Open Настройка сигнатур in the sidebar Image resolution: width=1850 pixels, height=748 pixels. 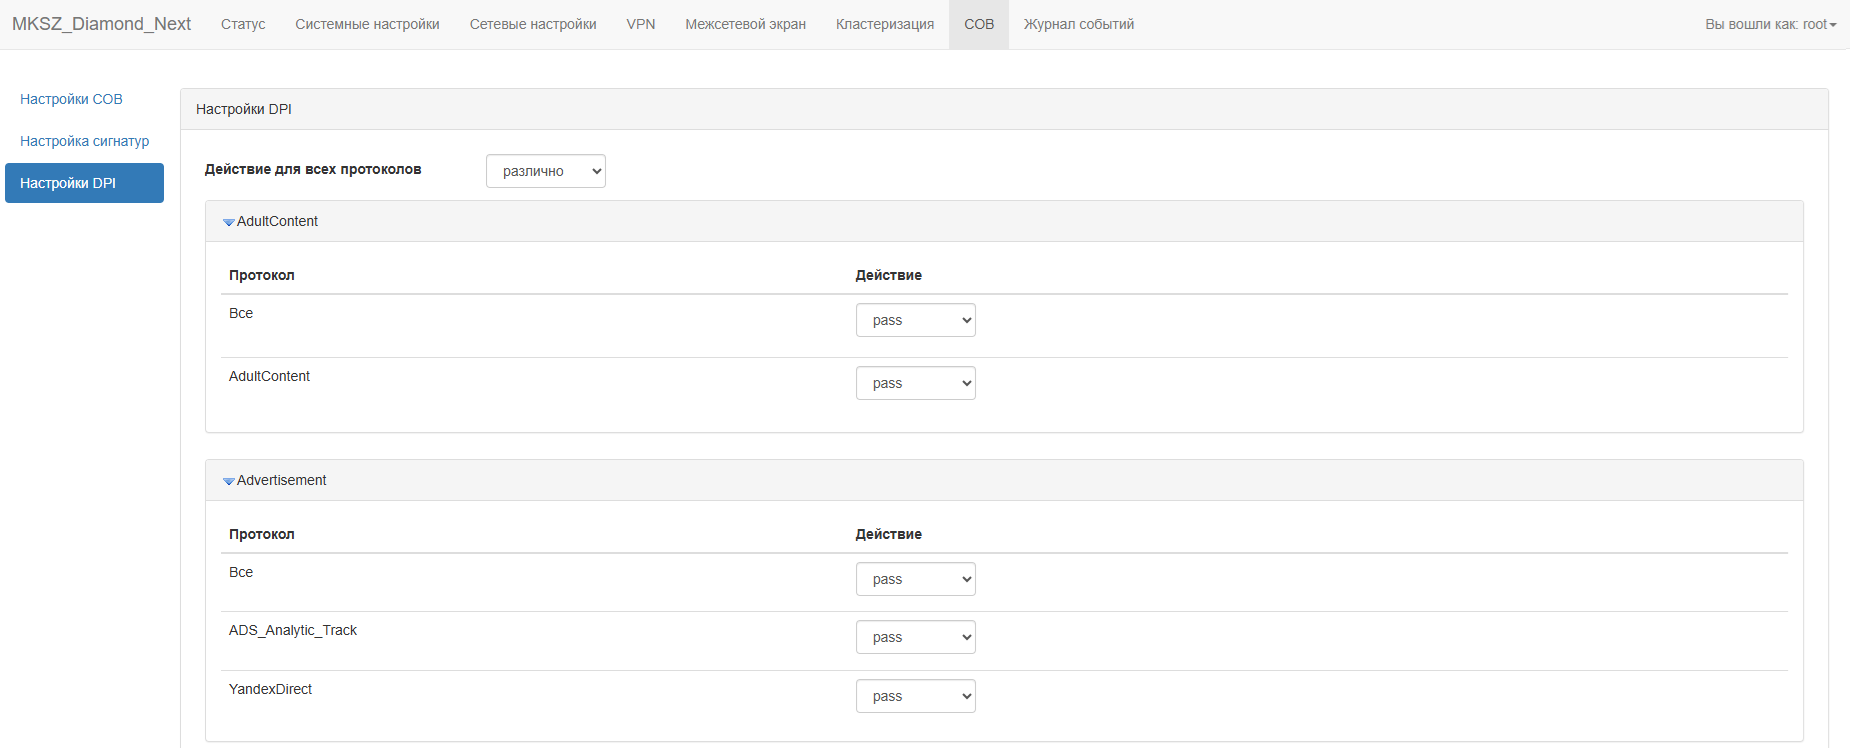[84, 141]
